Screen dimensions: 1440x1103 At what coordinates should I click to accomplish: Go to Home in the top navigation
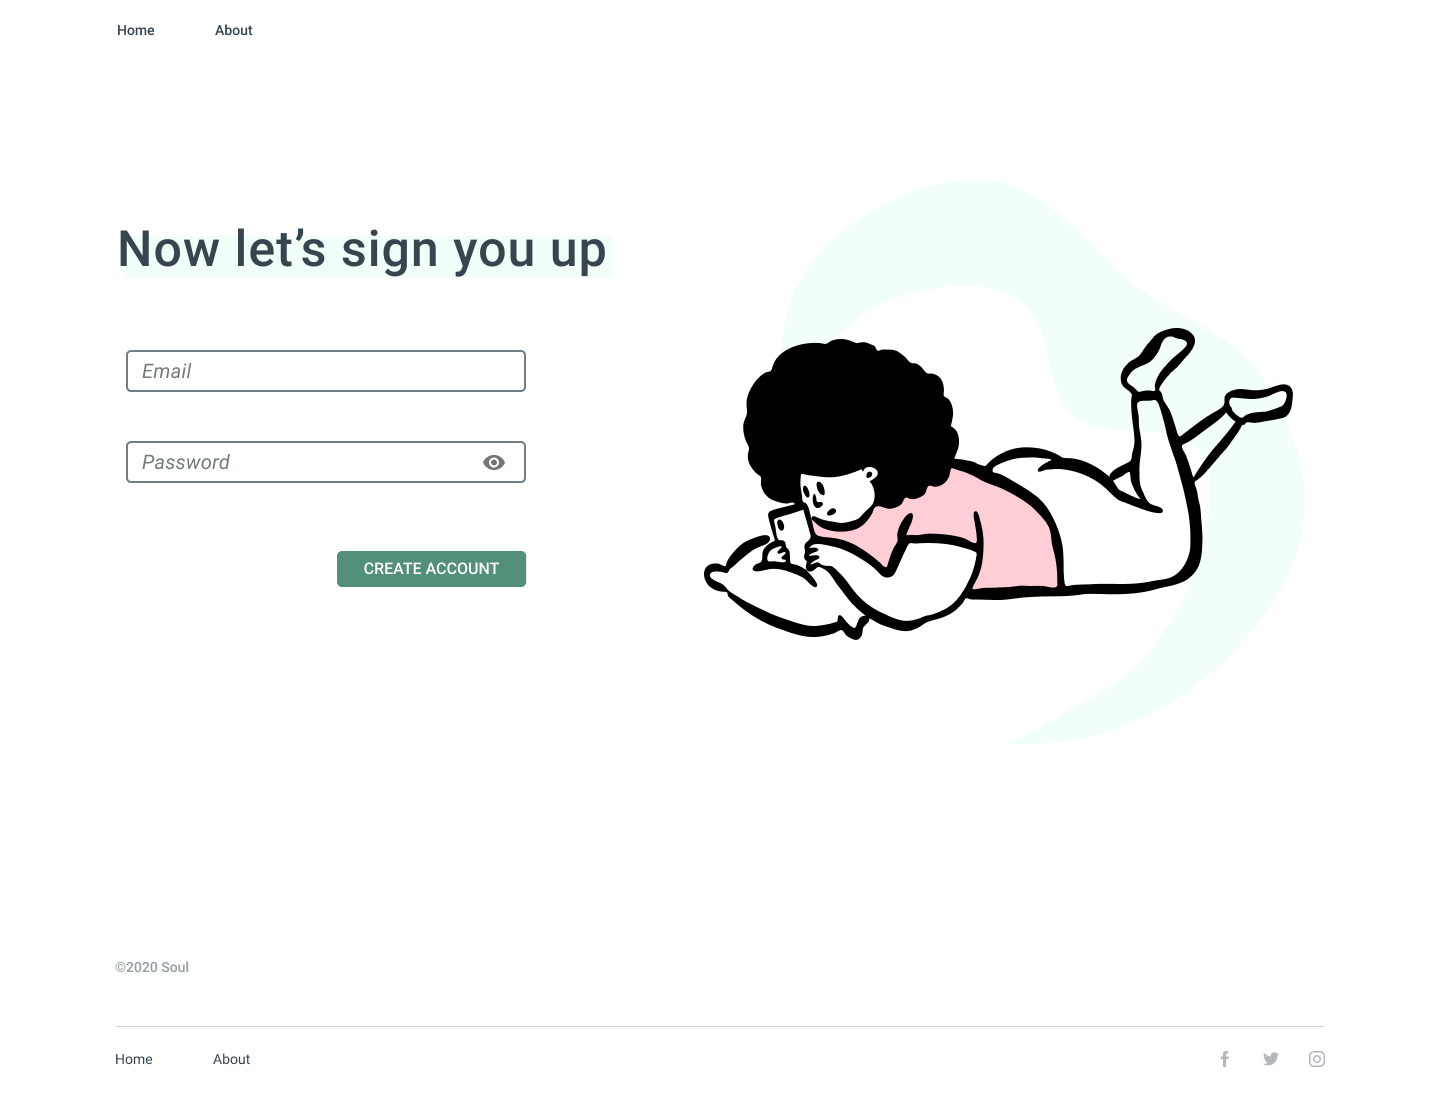(x=136, y=30)
